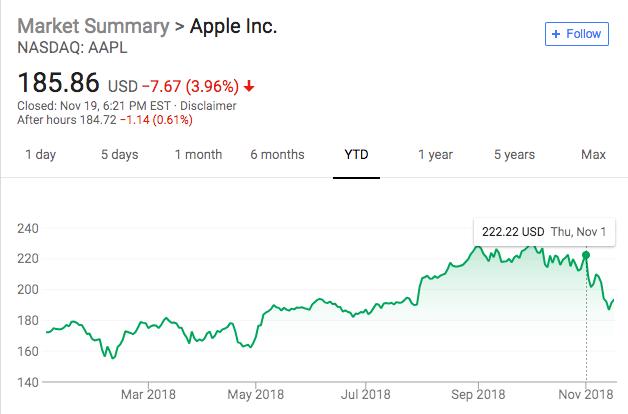Click the Mar 2018 axis label
Viewport: 628px width, 414px height.
coord(148,394)
